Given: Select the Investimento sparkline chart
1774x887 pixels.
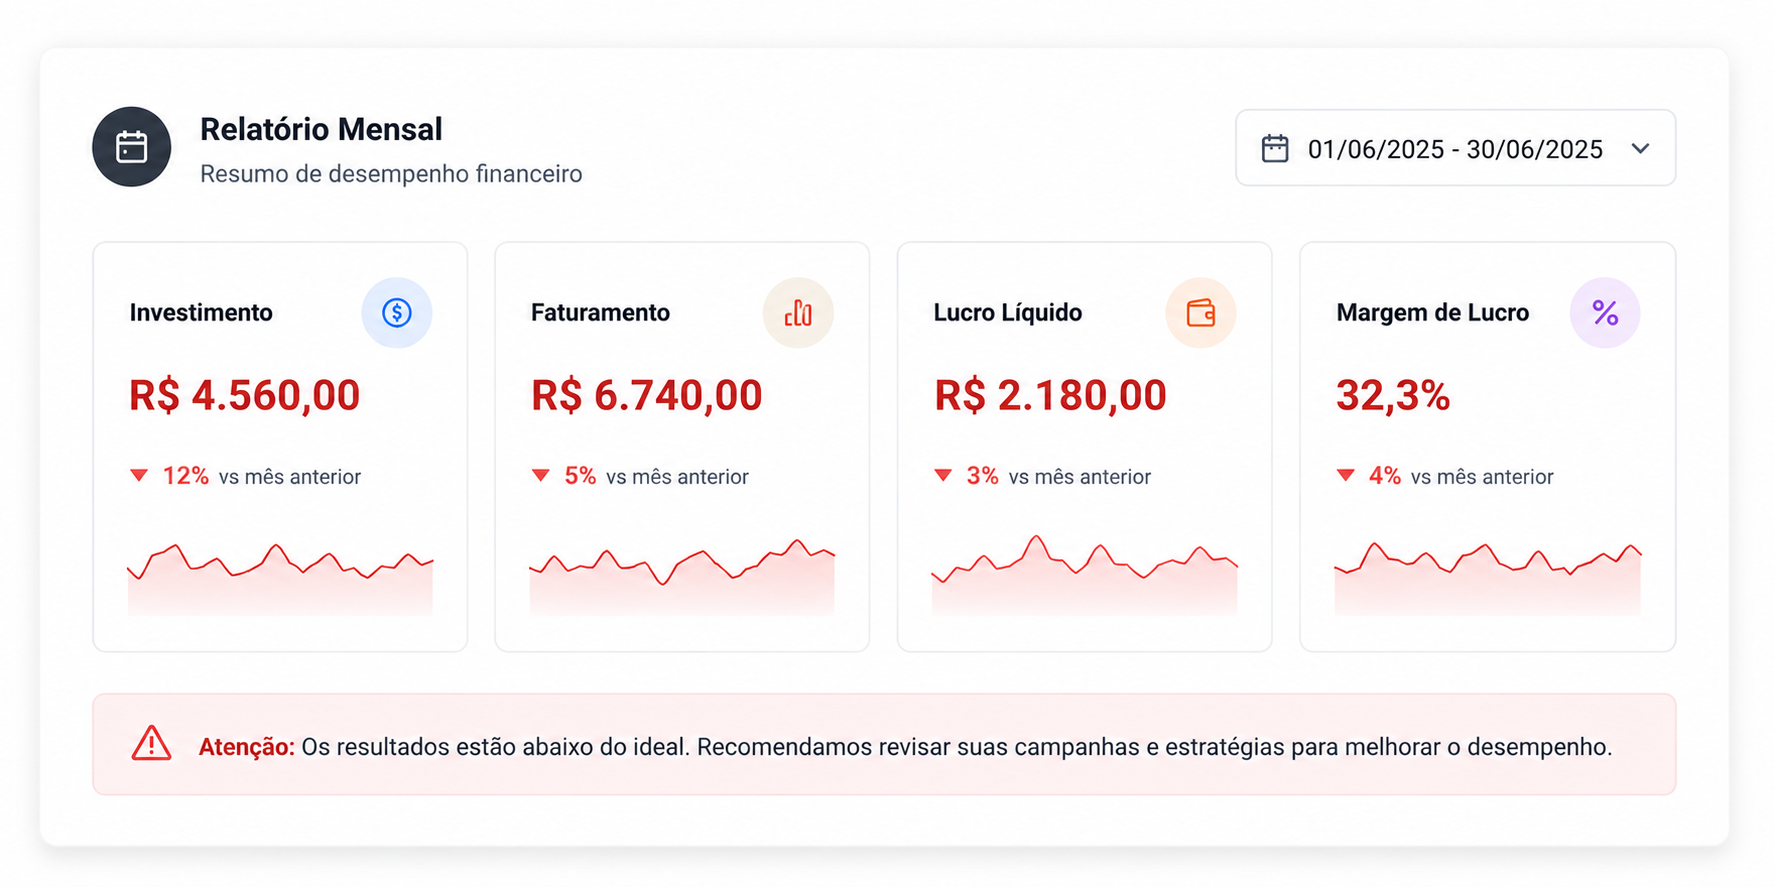Looking at the screenshot, I should coord(280,579).
